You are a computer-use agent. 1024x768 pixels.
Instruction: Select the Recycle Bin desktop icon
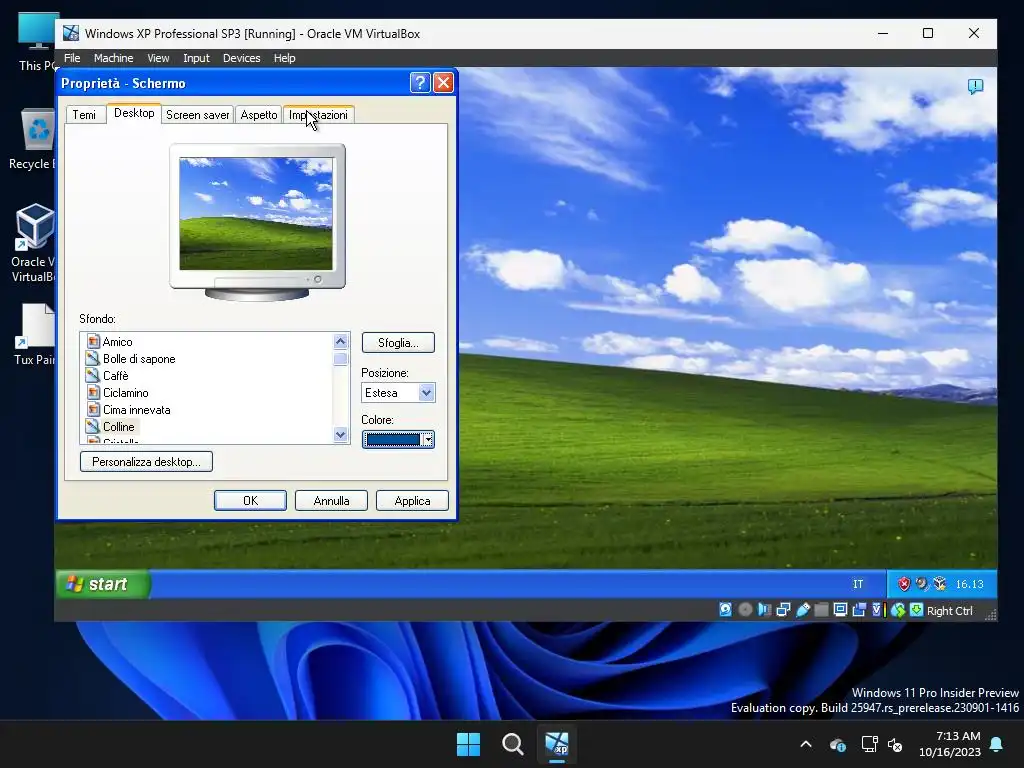(x=34, y=139)
